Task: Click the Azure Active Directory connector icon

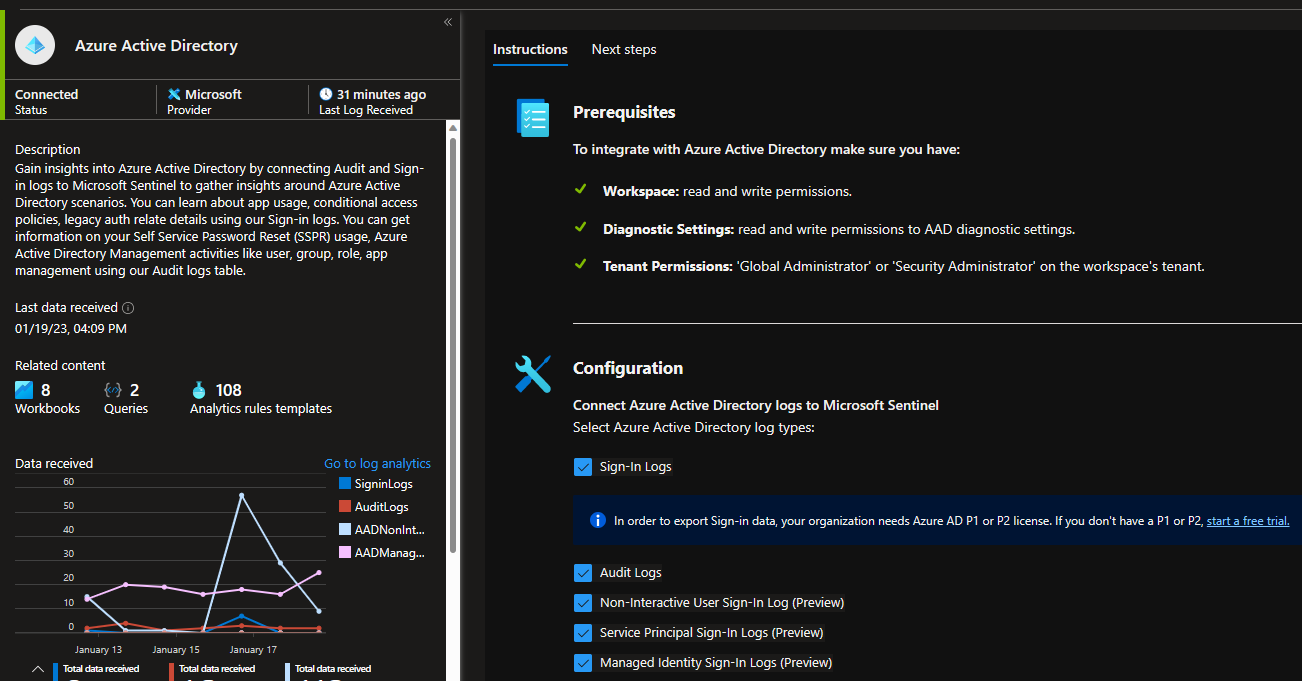Action: click(x=35, y=45)
